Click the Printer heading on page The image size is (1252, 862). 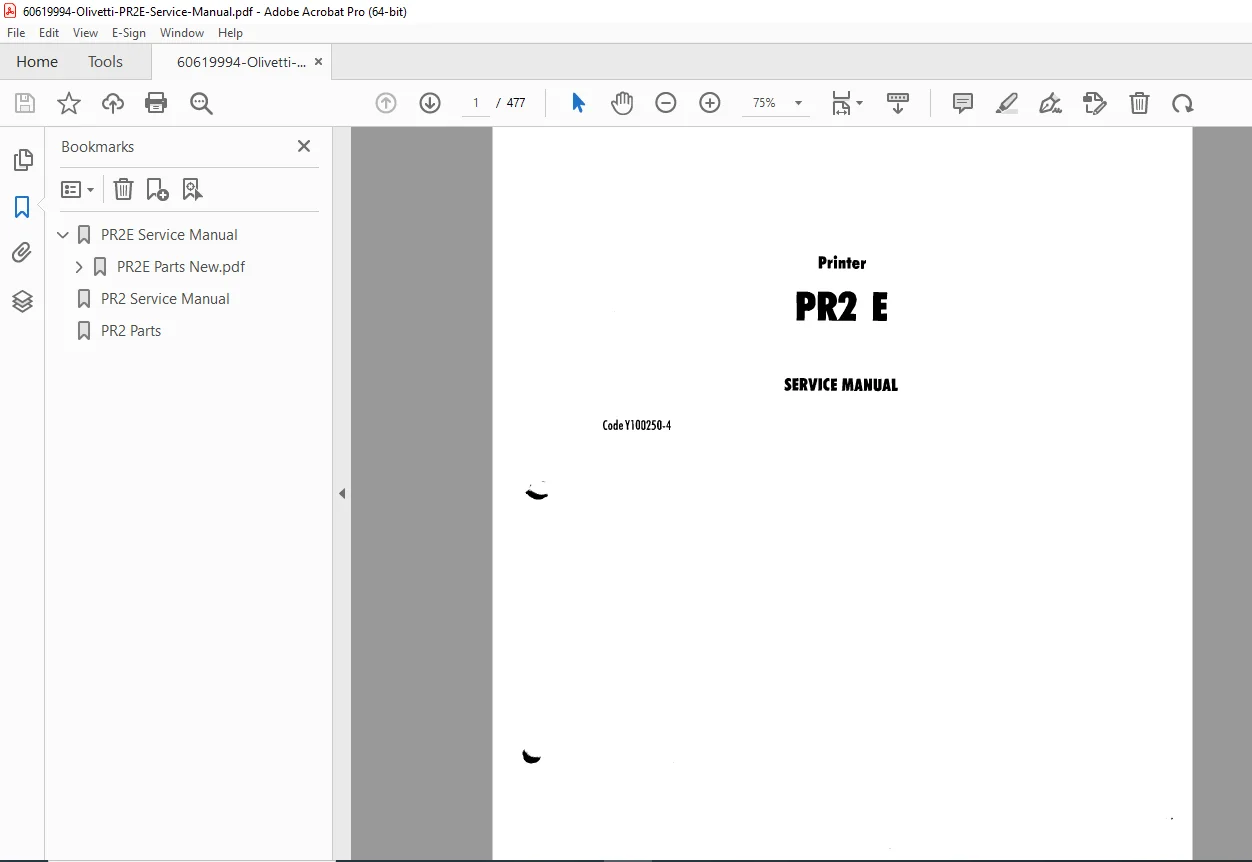point(842,263)
